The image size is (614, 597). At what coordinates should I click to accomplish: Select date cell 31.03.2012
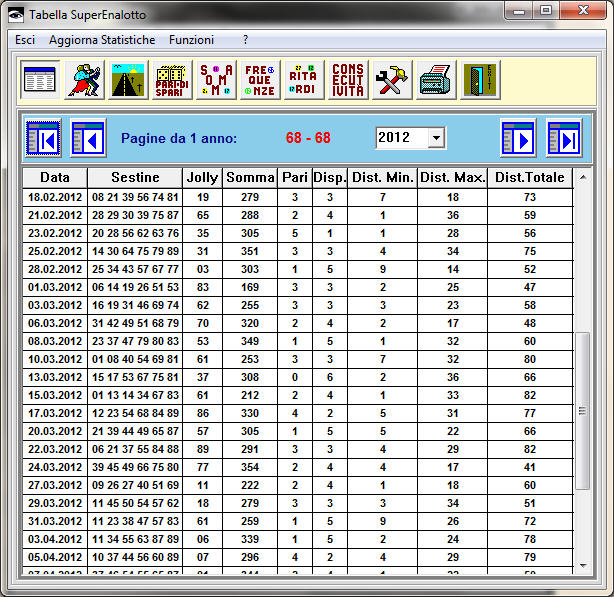[55, 521]
